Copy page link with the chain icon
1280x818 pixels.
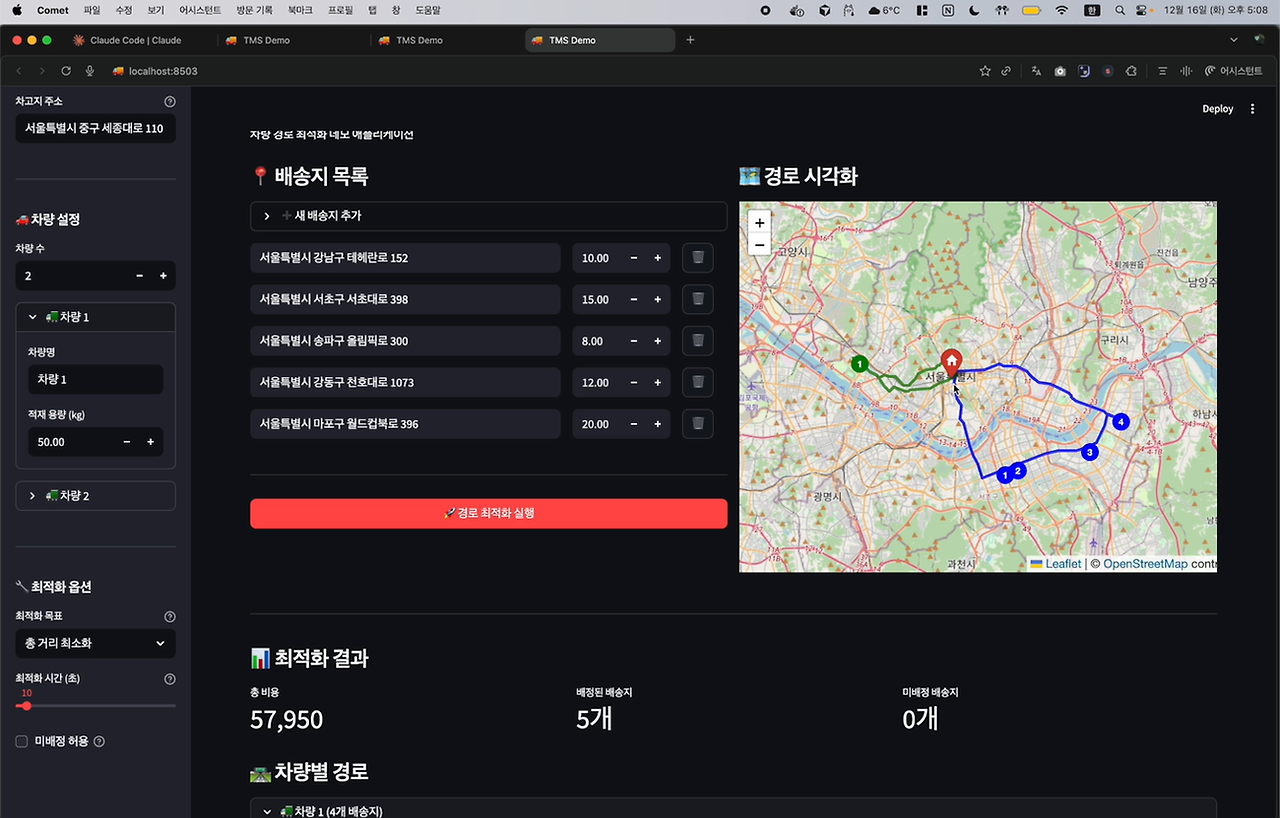[1006, 71]
